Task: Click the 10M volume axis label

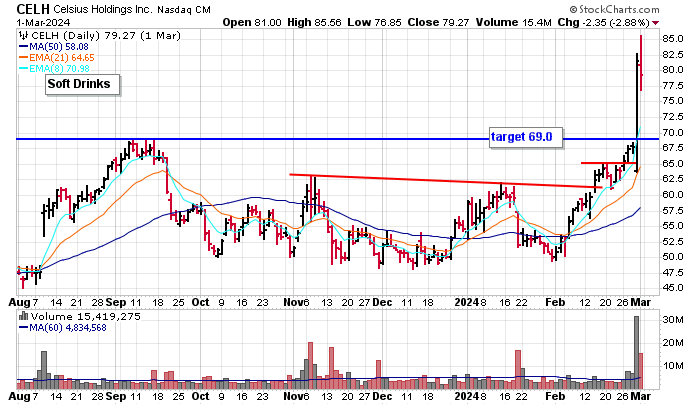Action: pyautogui.click(x=673, y=366)
